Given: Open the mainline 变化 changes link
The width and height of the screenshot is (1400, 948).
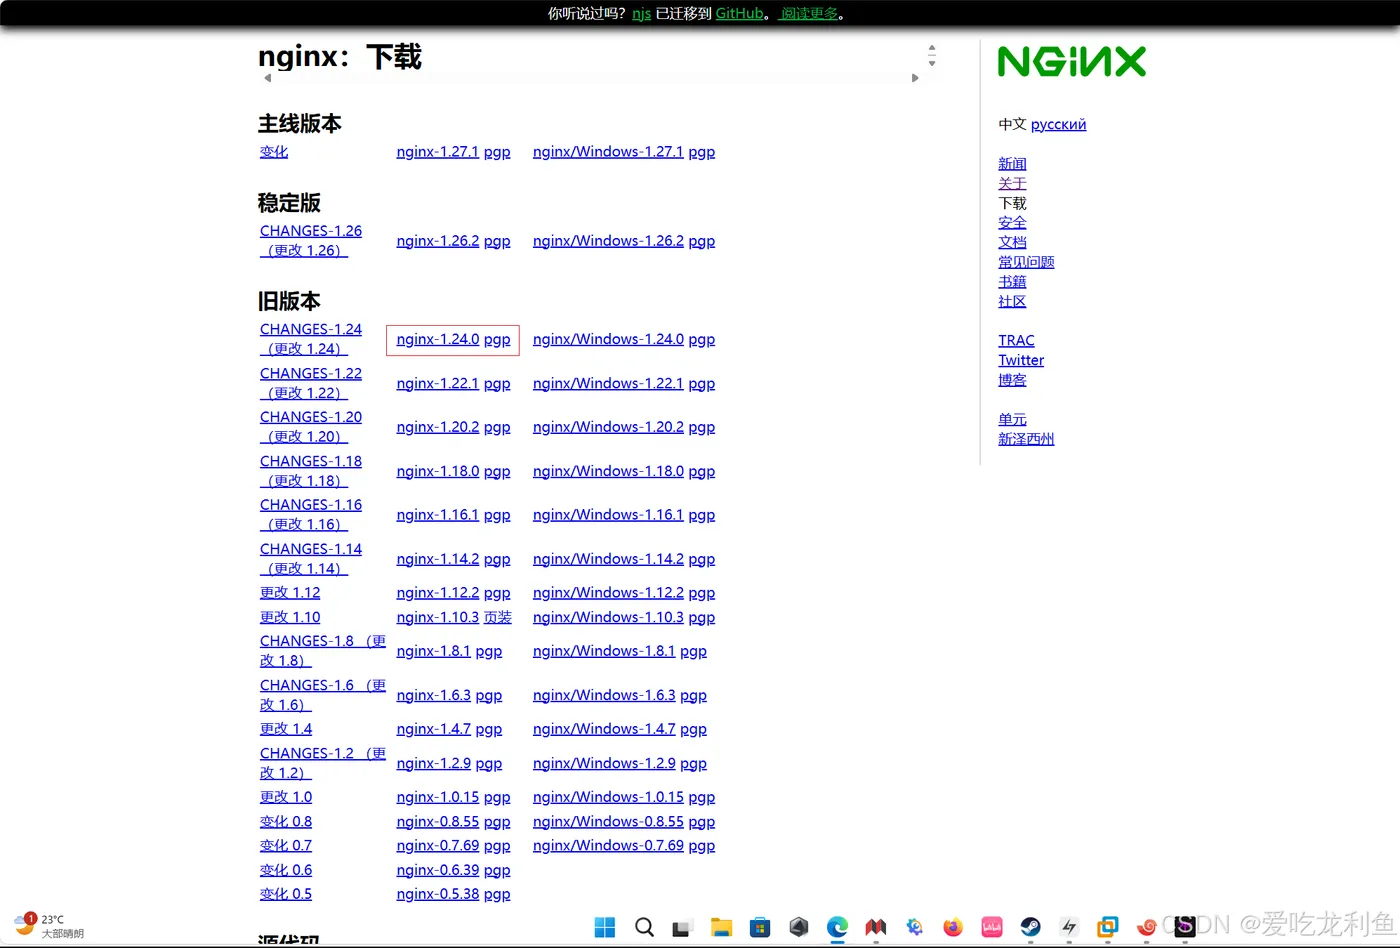Looking at the screenshot, I should click(274, 152).
